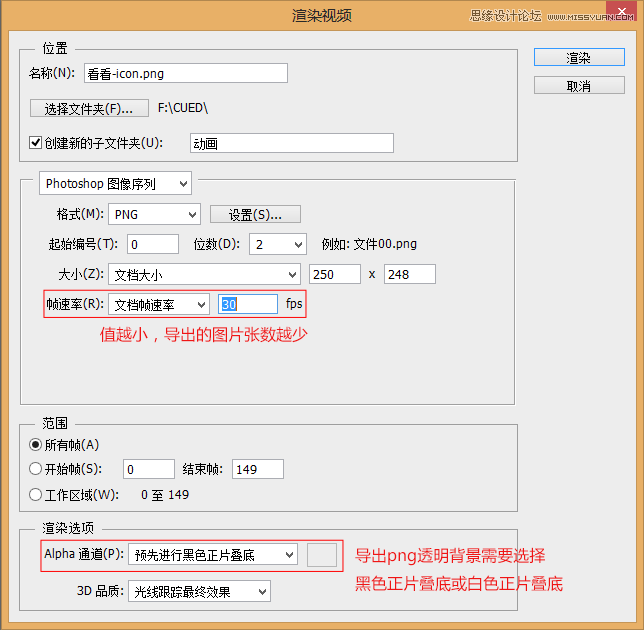644x630 pixels.
Task: Click the 渲染 (Render) button
Action: click(x=579, y=57)
